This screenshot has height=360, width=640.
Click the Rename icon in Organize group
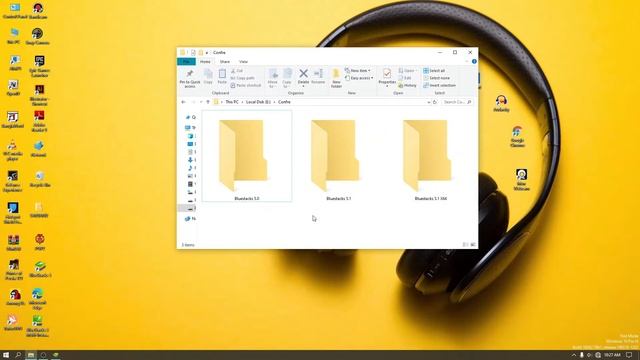point(318,73)
